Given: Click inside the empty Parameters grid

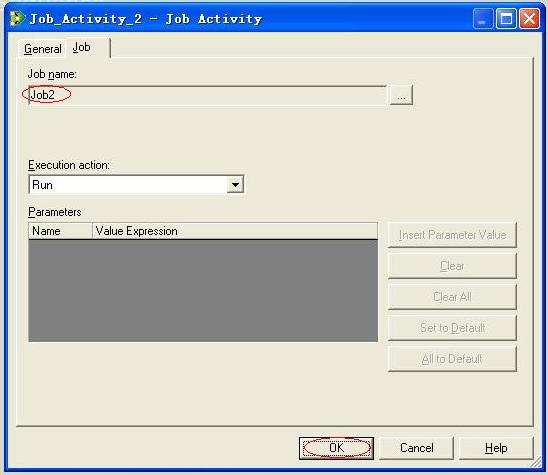Looking at the screenshot, I should click(x=203, y=290).
